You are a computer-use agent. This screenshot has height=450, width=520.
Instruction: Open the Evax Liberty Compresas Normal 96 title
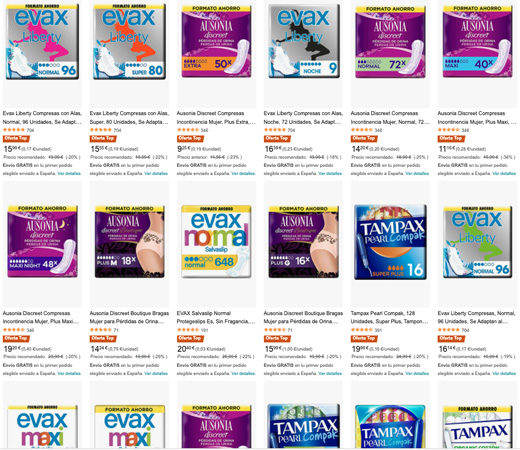[477, 317]
